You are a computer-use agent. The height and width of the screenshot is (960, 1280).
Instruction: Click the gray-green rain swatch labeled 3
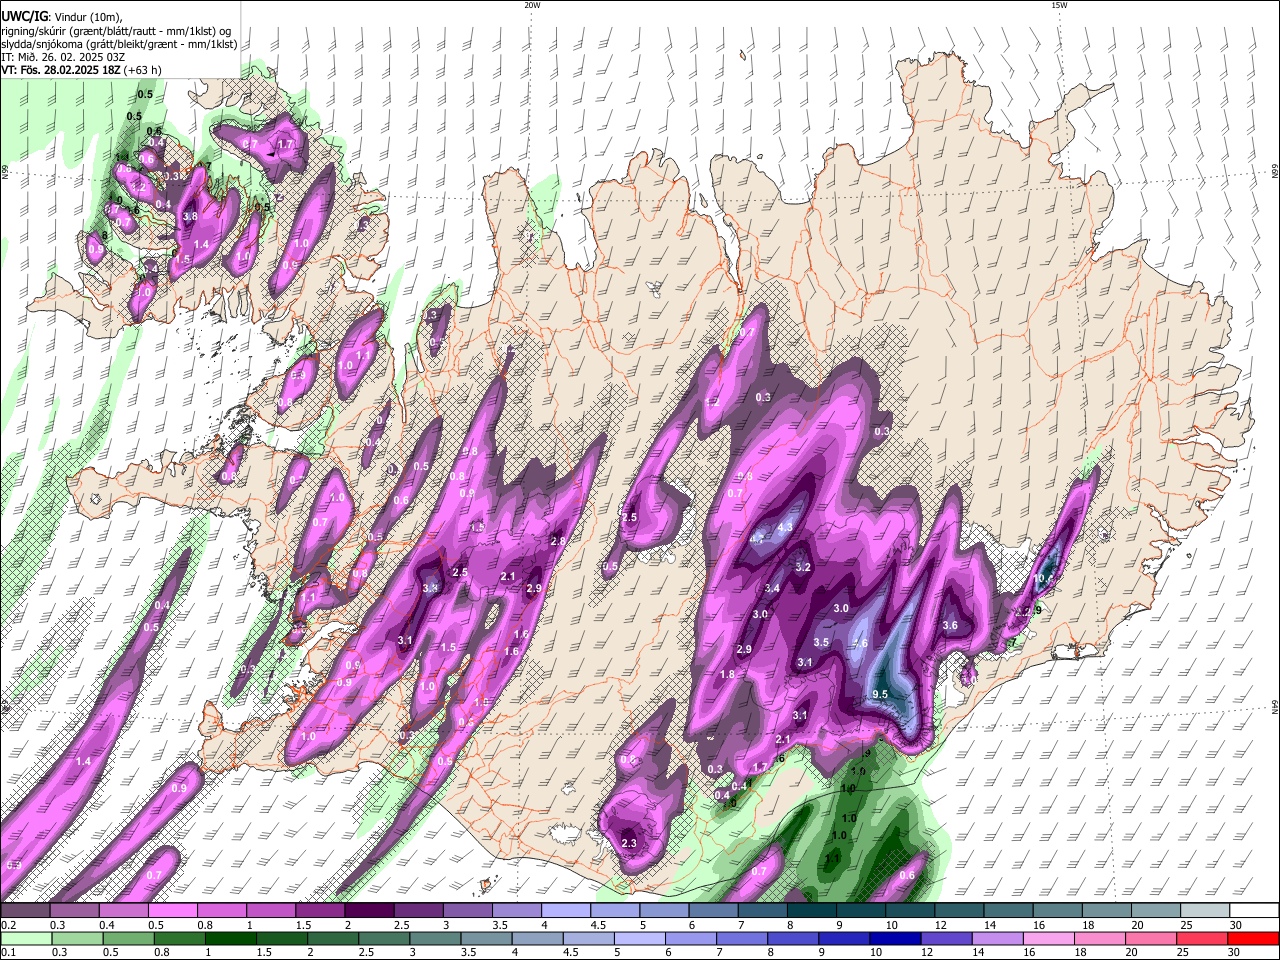click(436, 938)
